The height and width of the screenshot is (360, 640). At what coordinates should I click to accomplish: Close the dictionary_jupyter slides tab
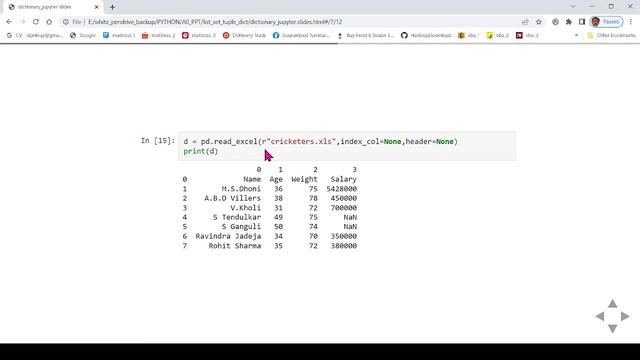point(97,7)
